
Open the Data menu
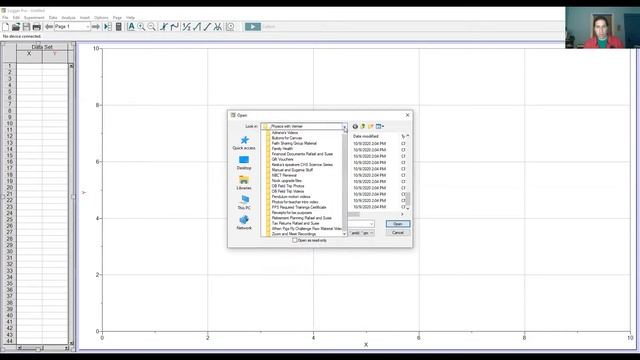click(x=53, y=18)
